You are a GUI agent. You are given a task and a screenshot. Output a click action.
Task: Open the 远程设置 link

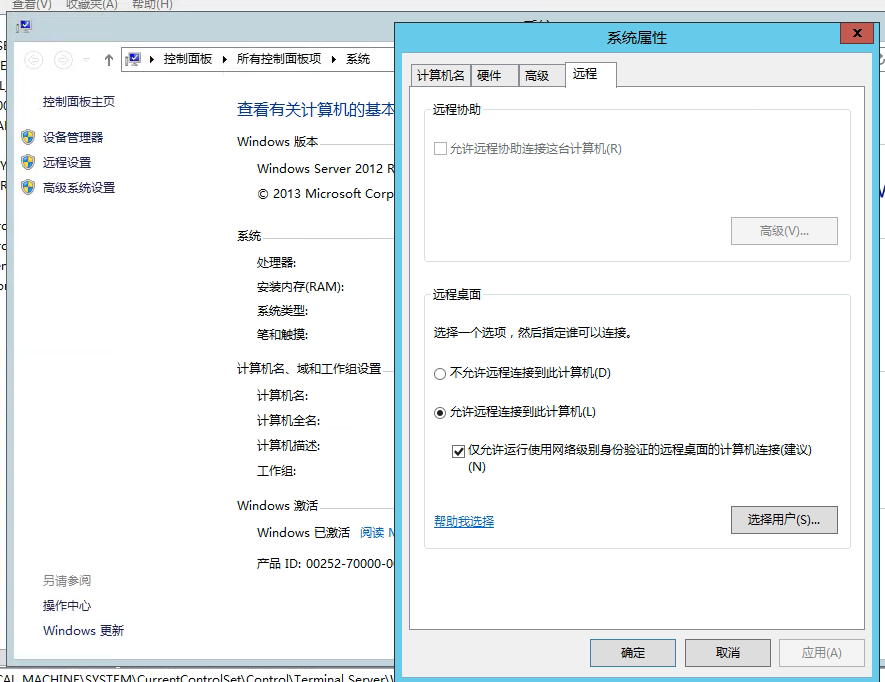[x=67, y=163]
